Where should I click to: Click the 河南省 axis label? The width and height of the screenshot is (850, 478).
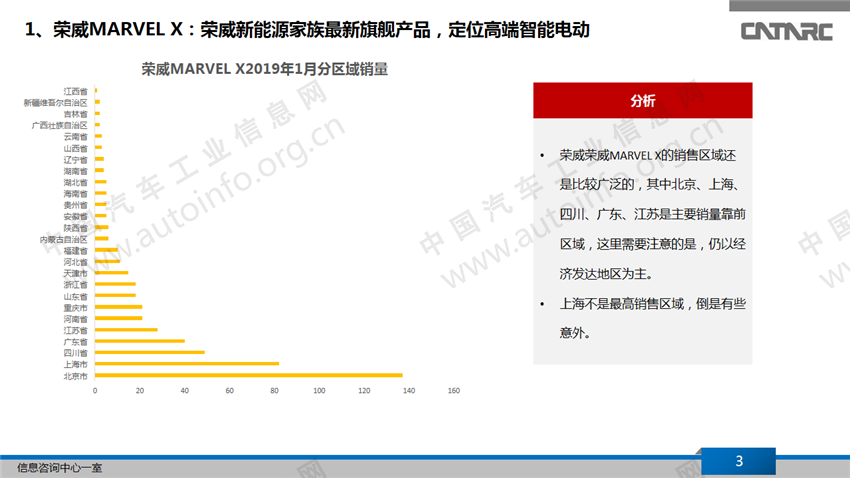(x=75, y=319)
